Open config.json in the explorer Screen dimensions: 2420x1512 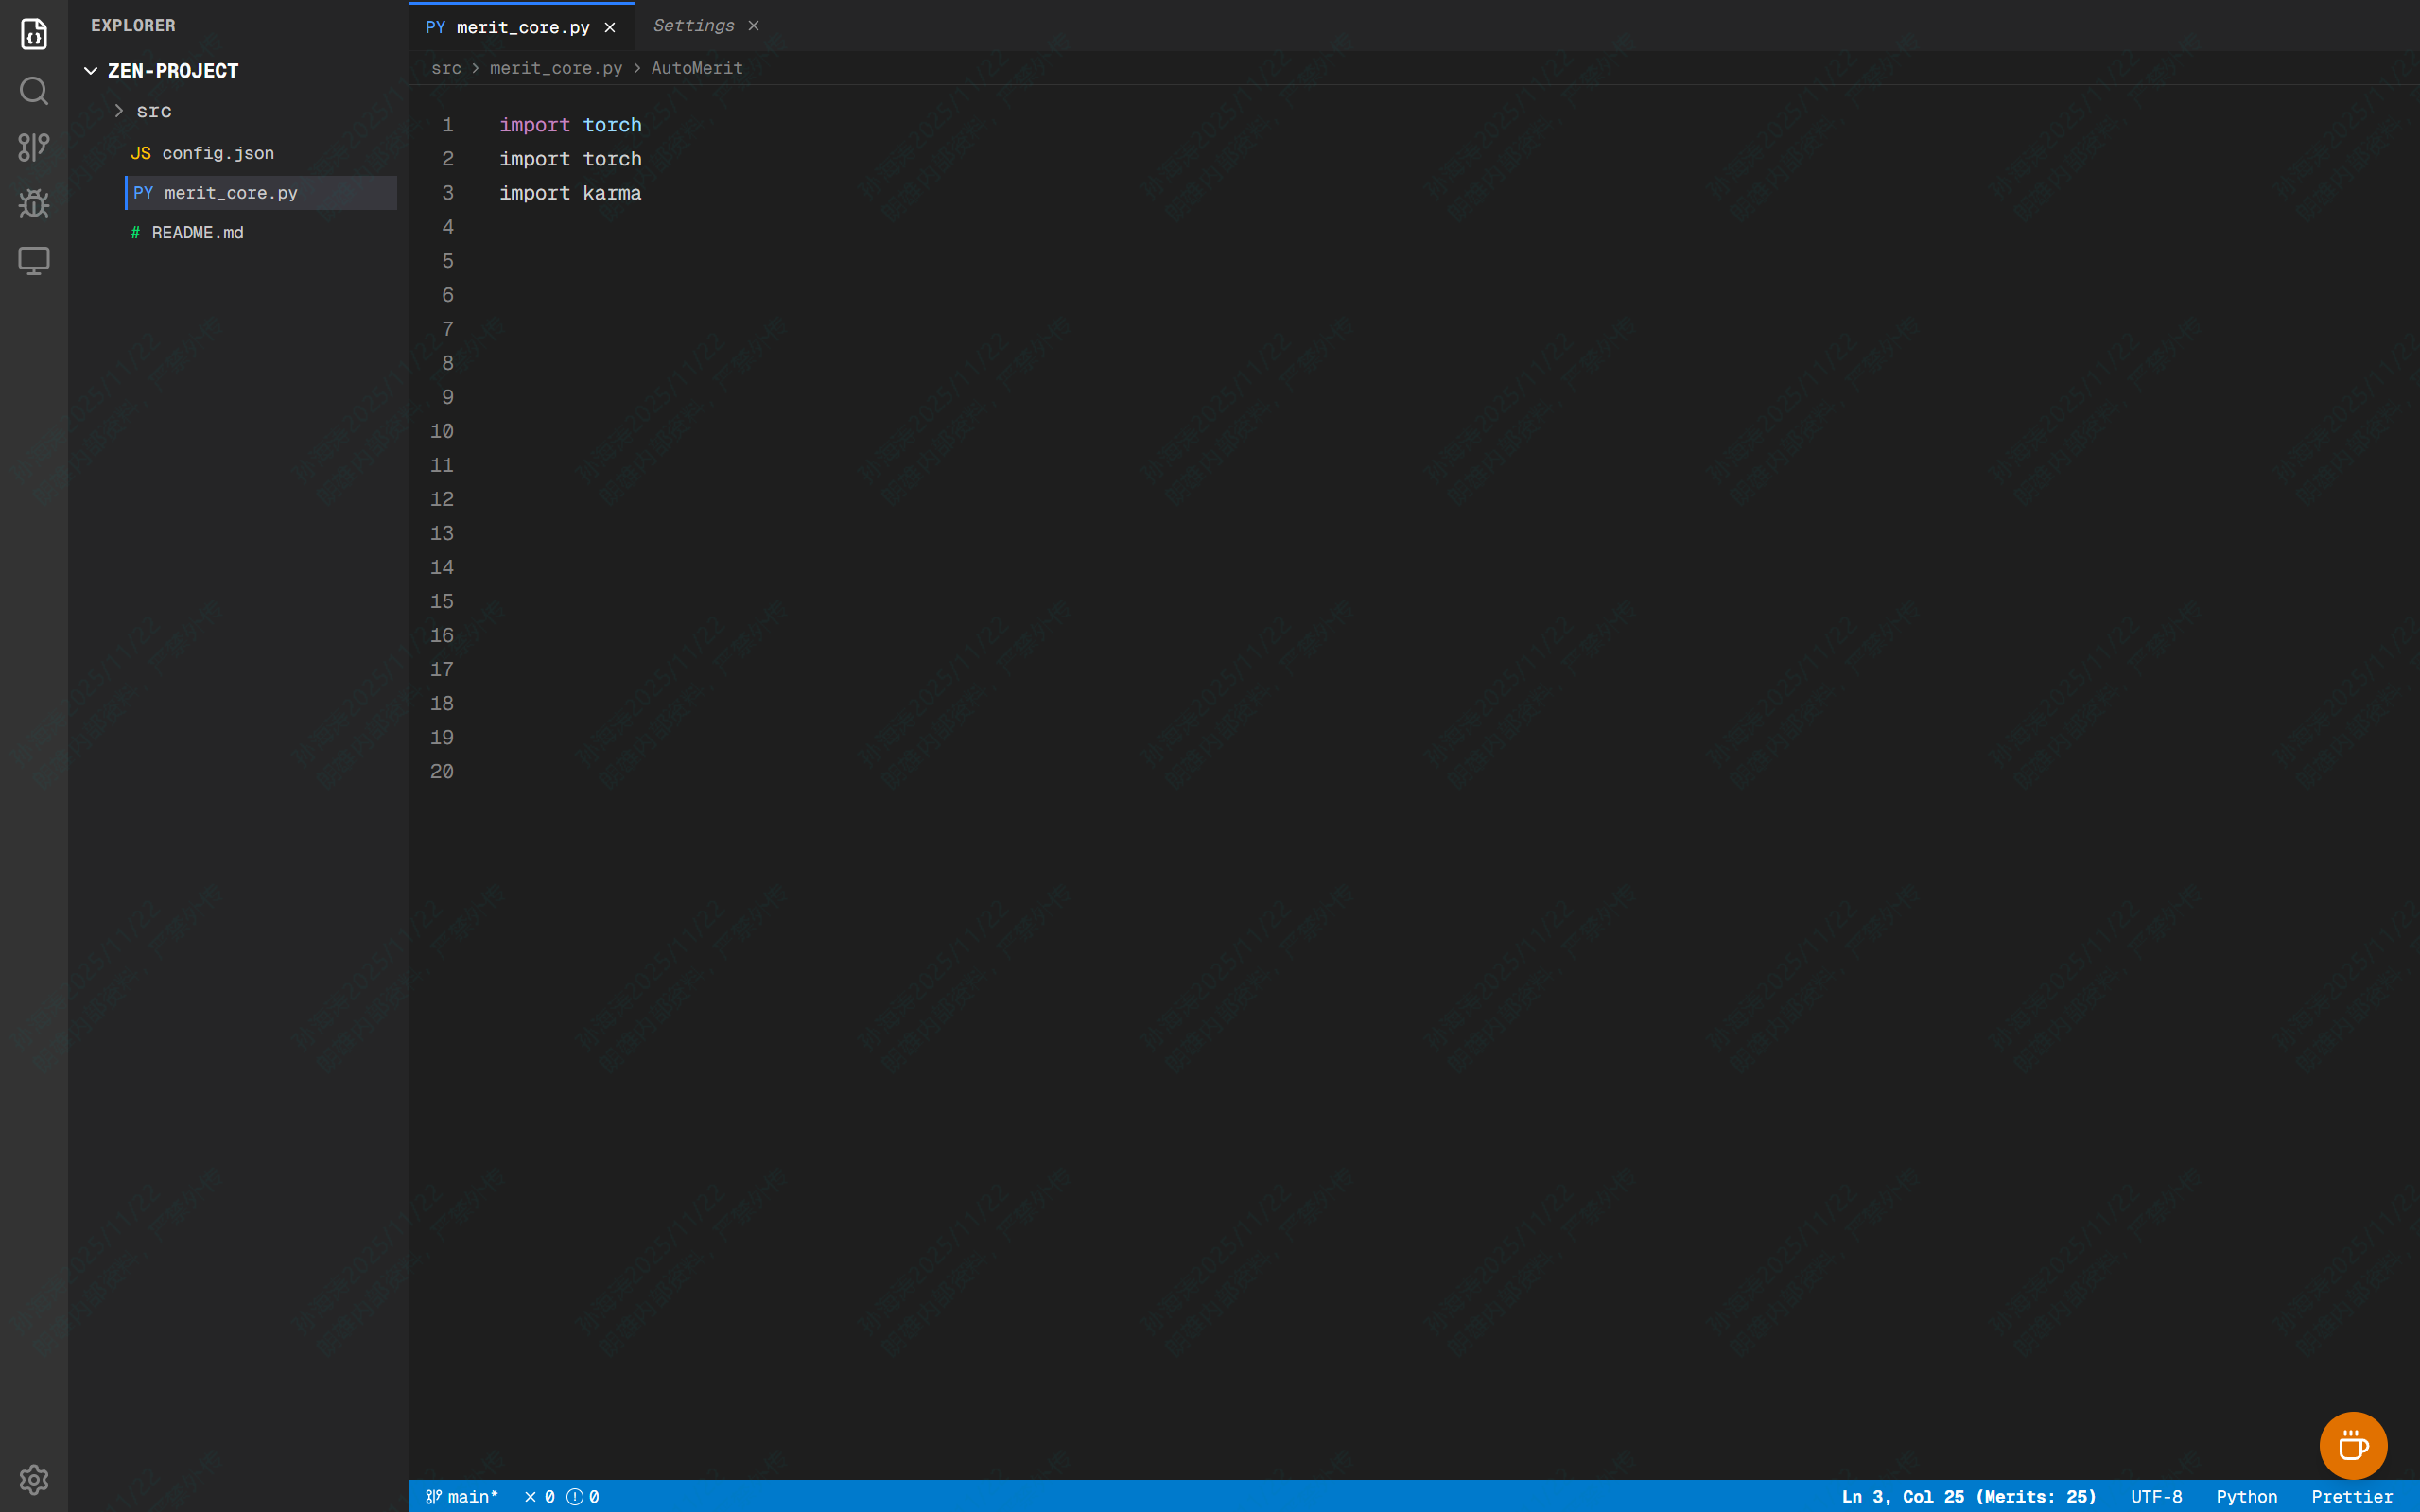[x=217, y=153]
